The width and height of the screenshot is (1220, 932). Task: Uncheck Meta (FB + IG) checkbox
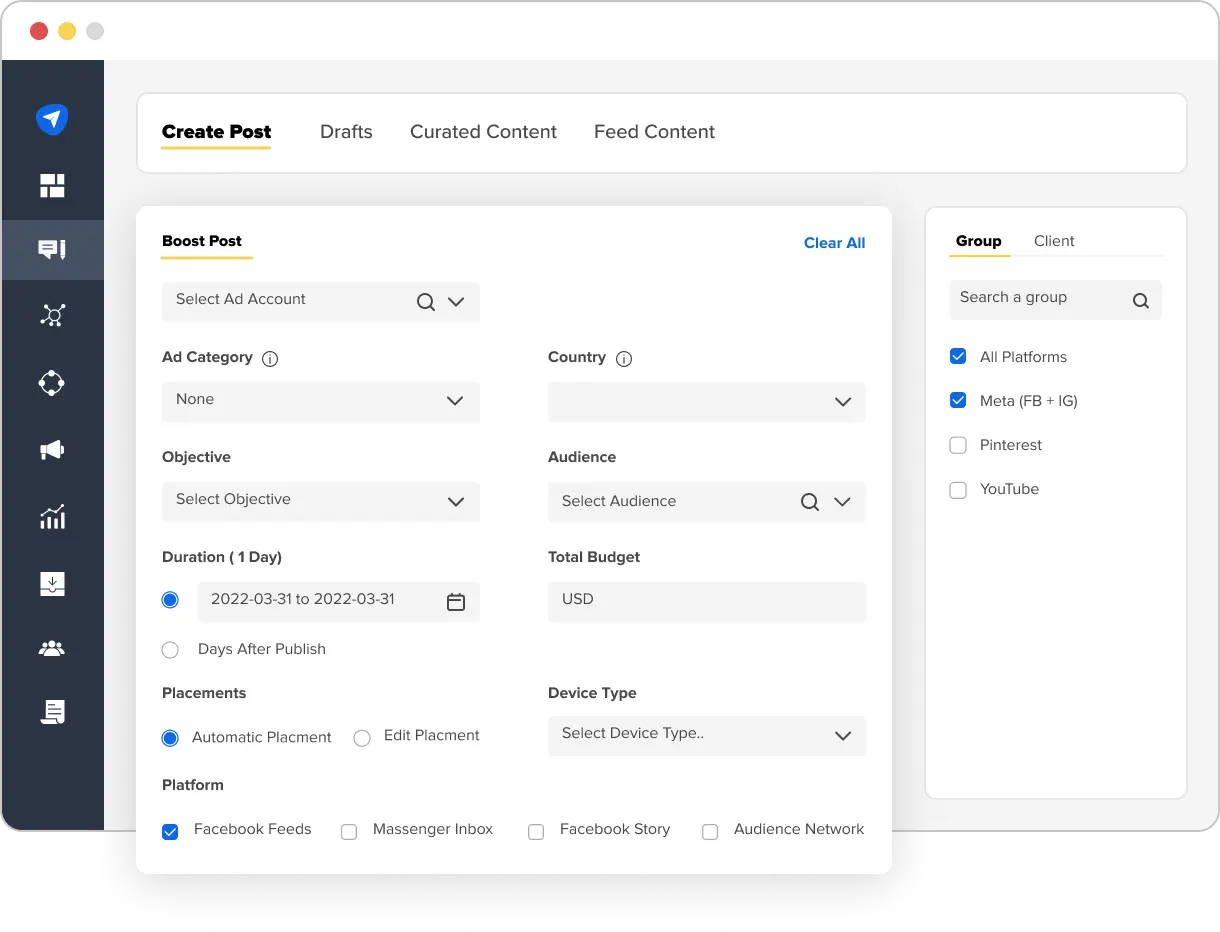958,400
